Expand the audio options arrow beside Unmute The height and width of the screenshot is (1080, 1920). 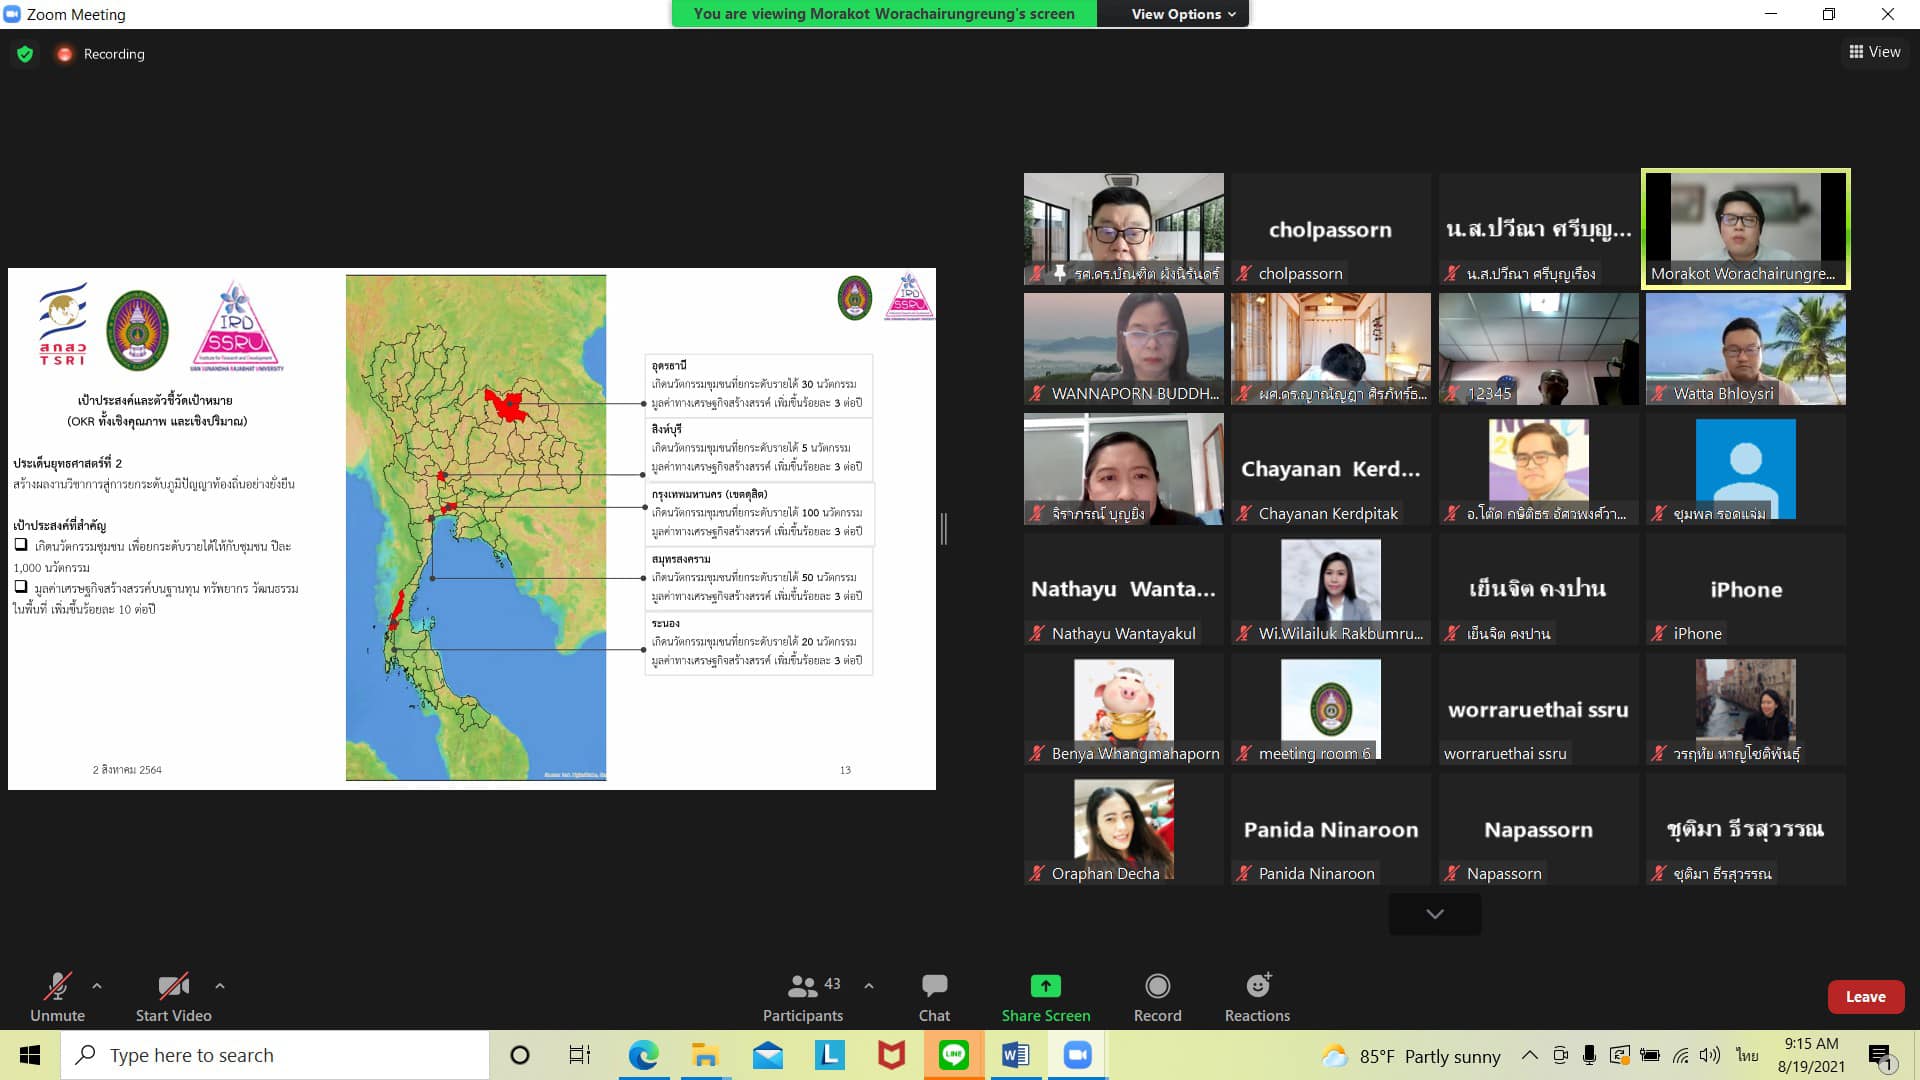pos(97,986)
